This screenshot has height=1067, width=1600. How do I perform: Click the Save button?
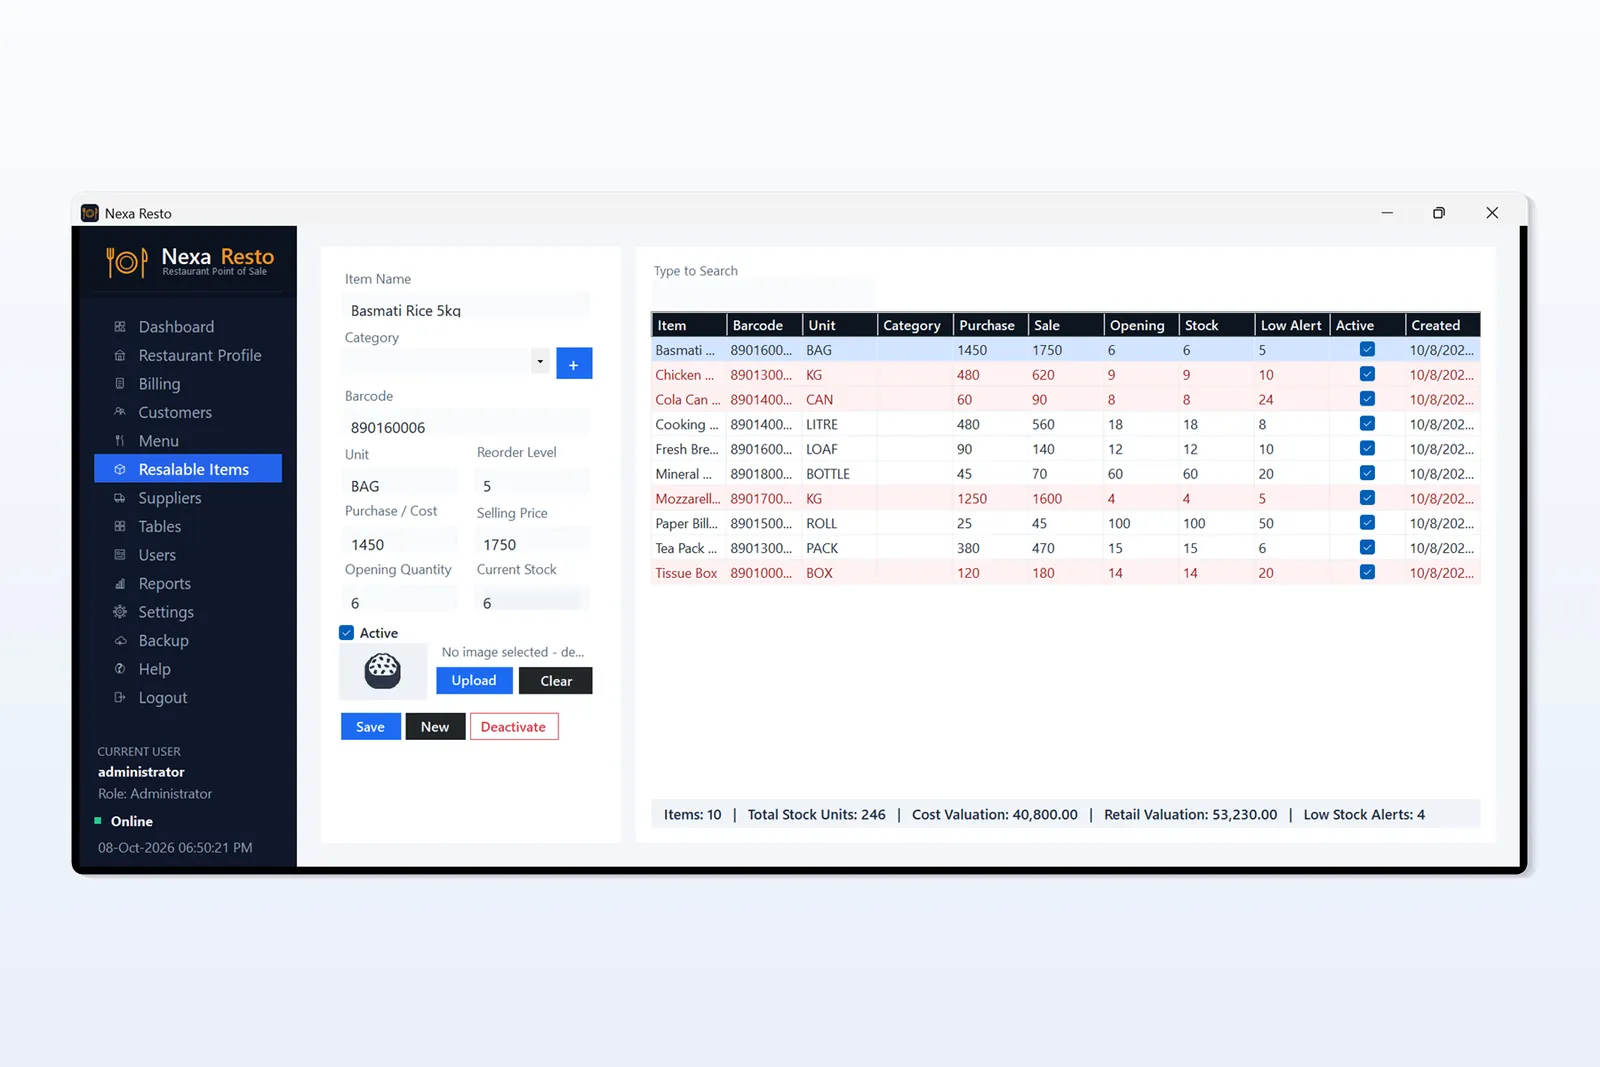tap(370, 727)
